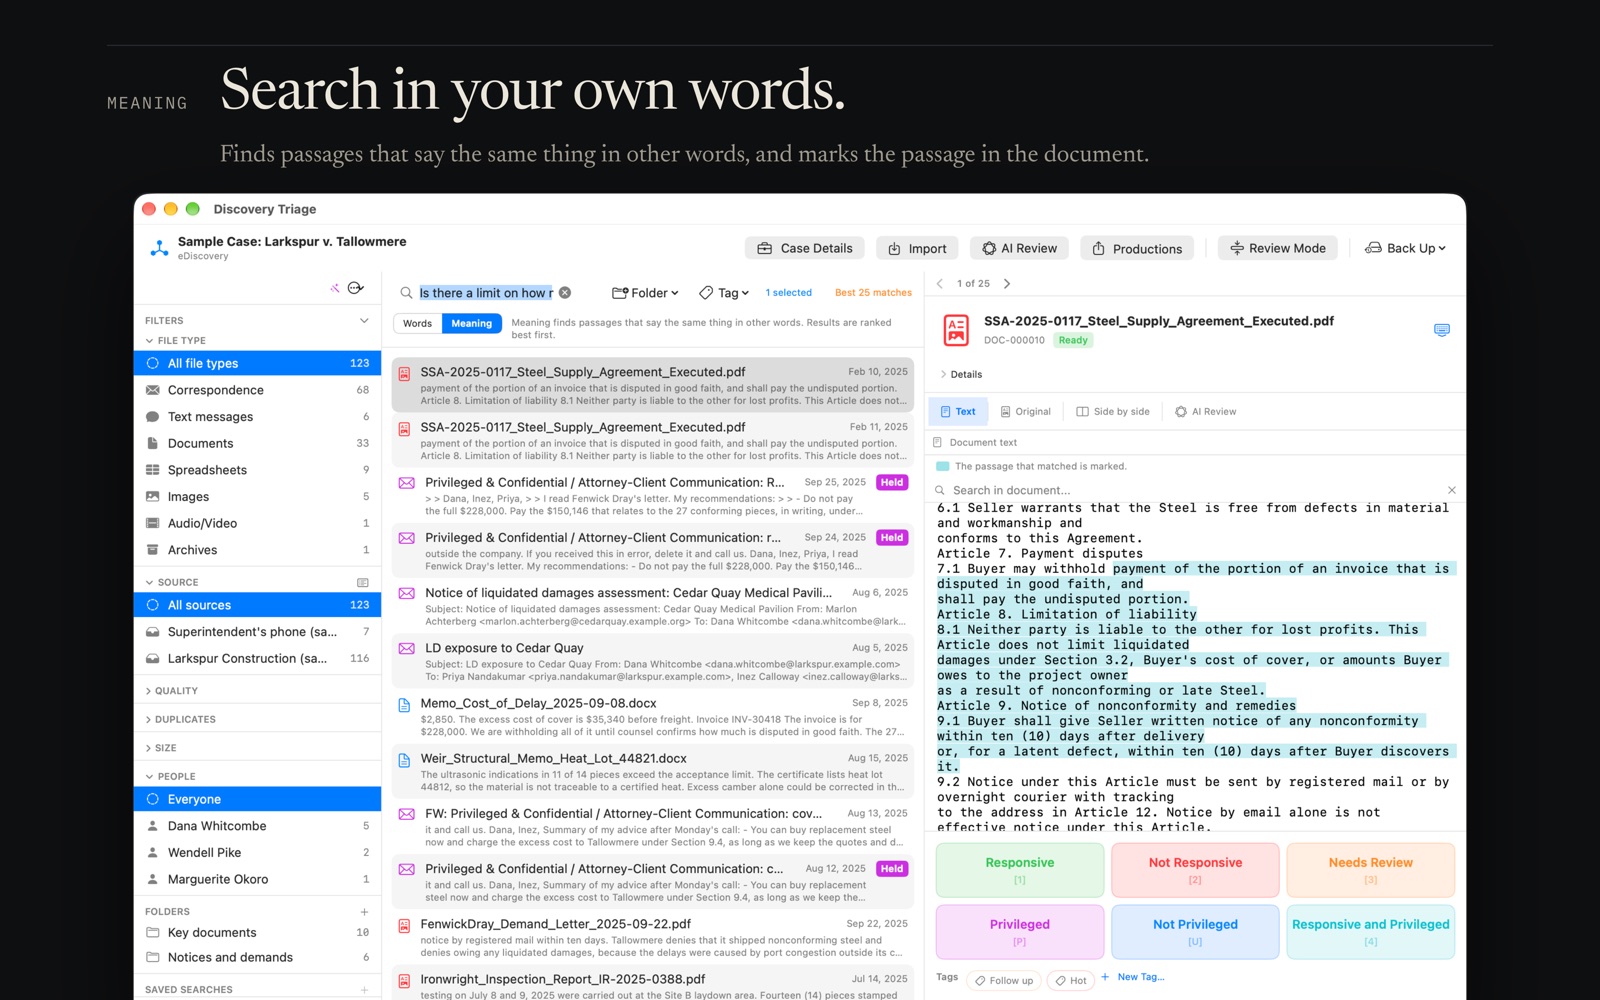The height and width of the screenshot is (1000, 1600).
Task: Open Productions
Action: pyautogui.click(x=1137, y=248)
